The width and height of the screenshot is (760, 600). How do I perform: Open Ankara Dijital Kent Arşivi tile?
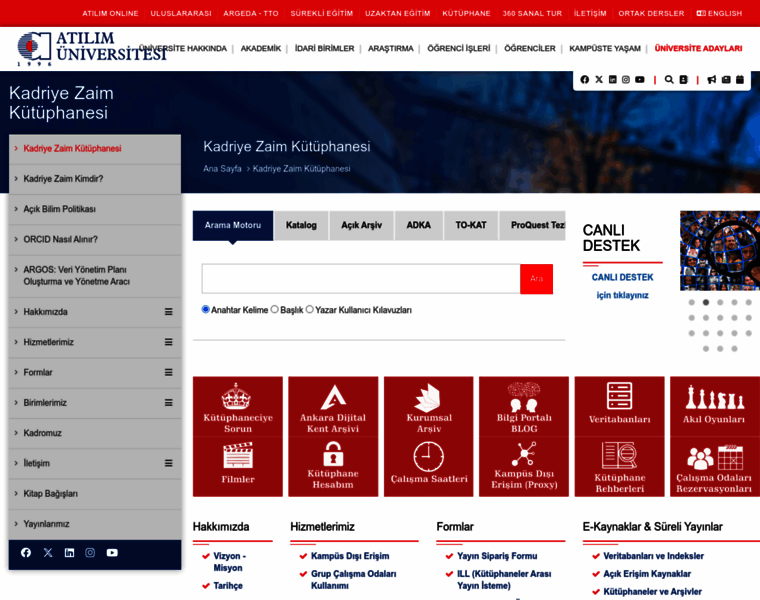(333, 407)
